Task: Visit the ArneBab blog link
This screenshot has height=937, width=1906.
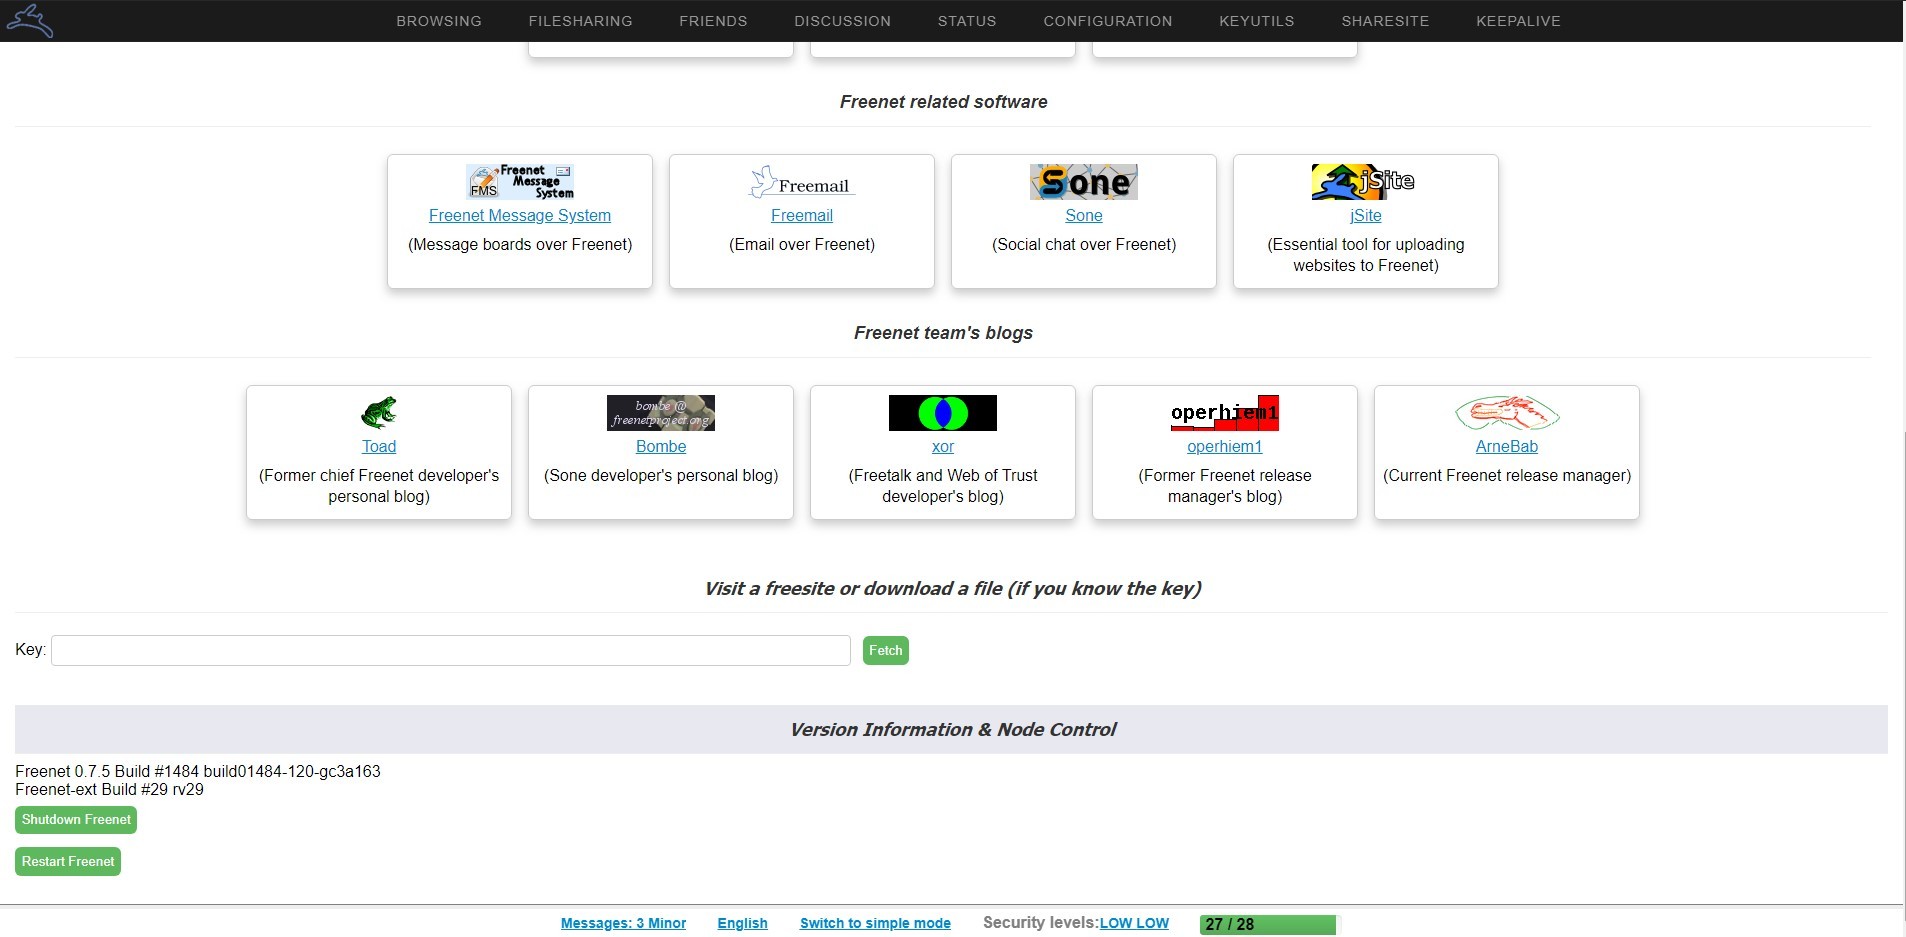Action: [1507, 446]
